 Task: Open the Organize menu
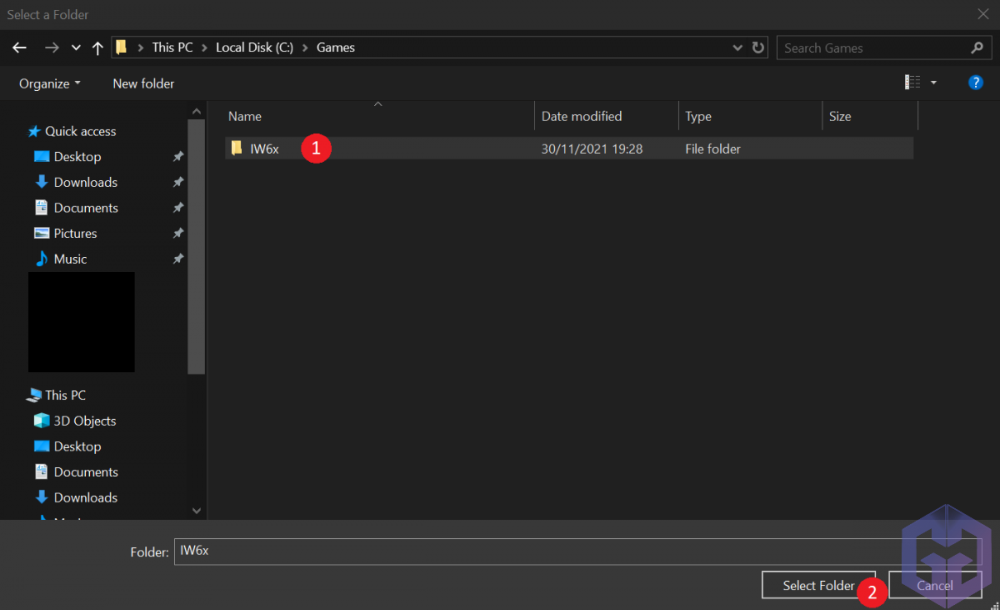pos(50,84)
